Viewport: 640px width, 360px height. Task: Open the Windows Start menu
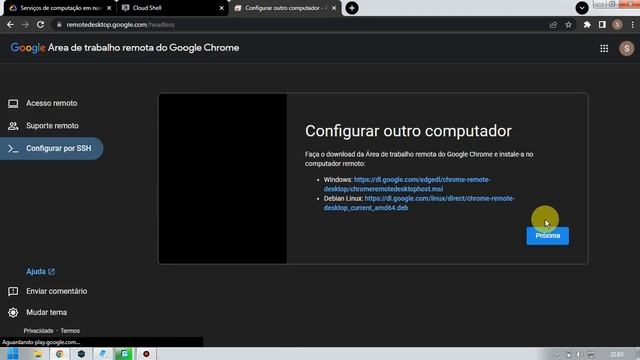click(x=13, y=354)
